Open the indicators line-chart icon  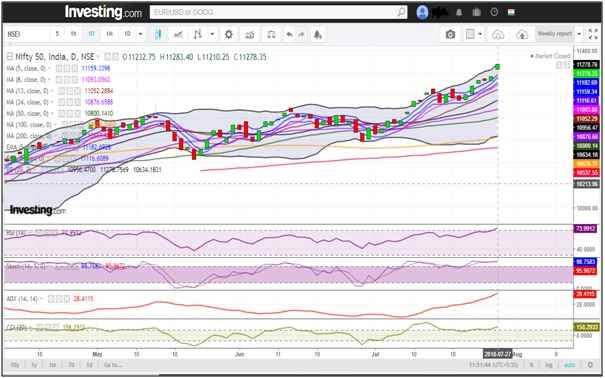(178, 35)
